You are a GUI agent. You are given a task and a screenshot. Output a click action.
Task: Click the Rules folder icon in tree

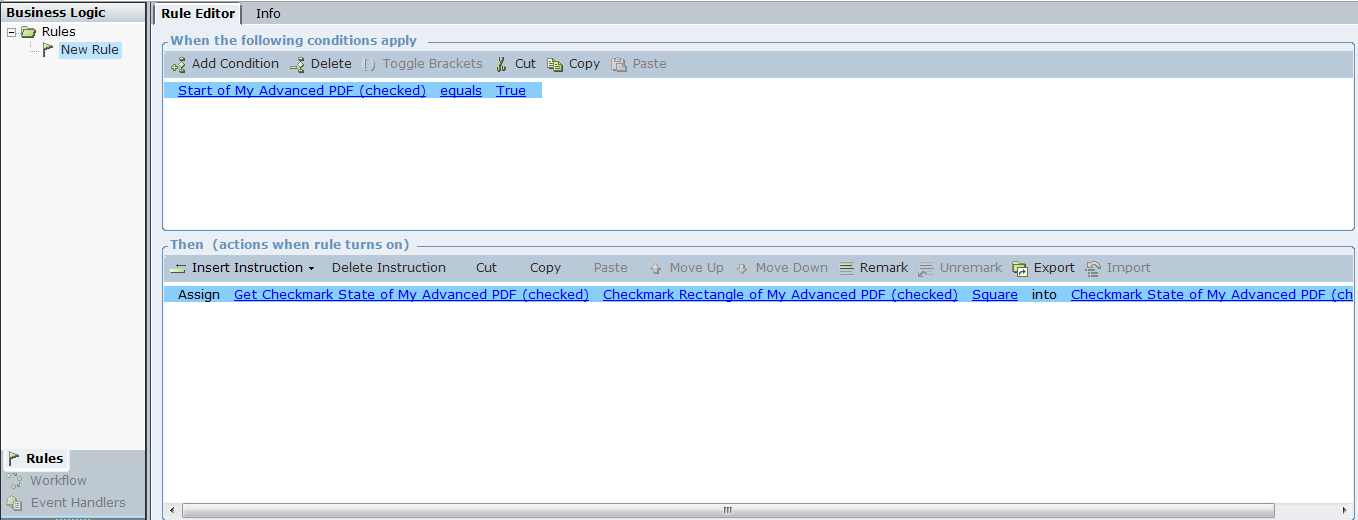29,32
